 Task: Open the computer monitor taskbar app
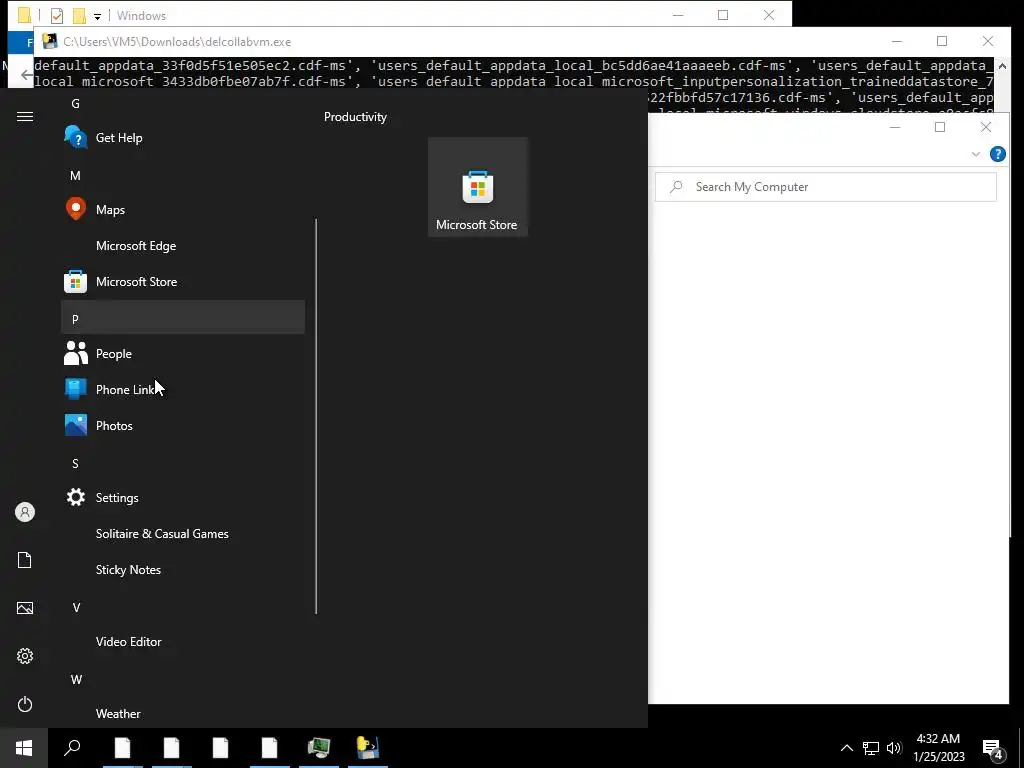coord(319,748)
